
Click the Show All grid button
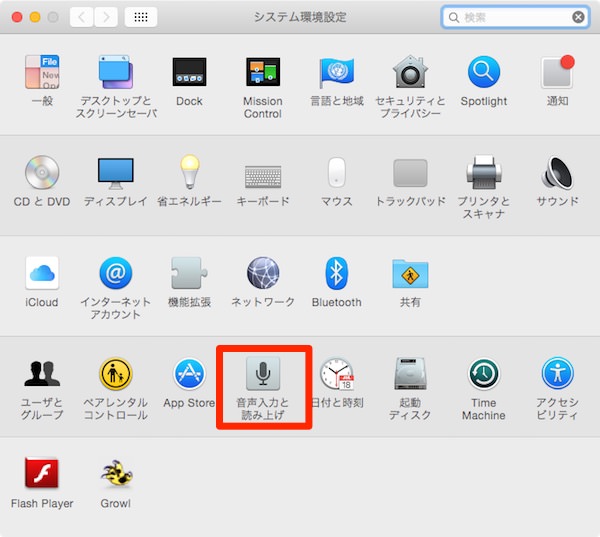pos(141,17)
